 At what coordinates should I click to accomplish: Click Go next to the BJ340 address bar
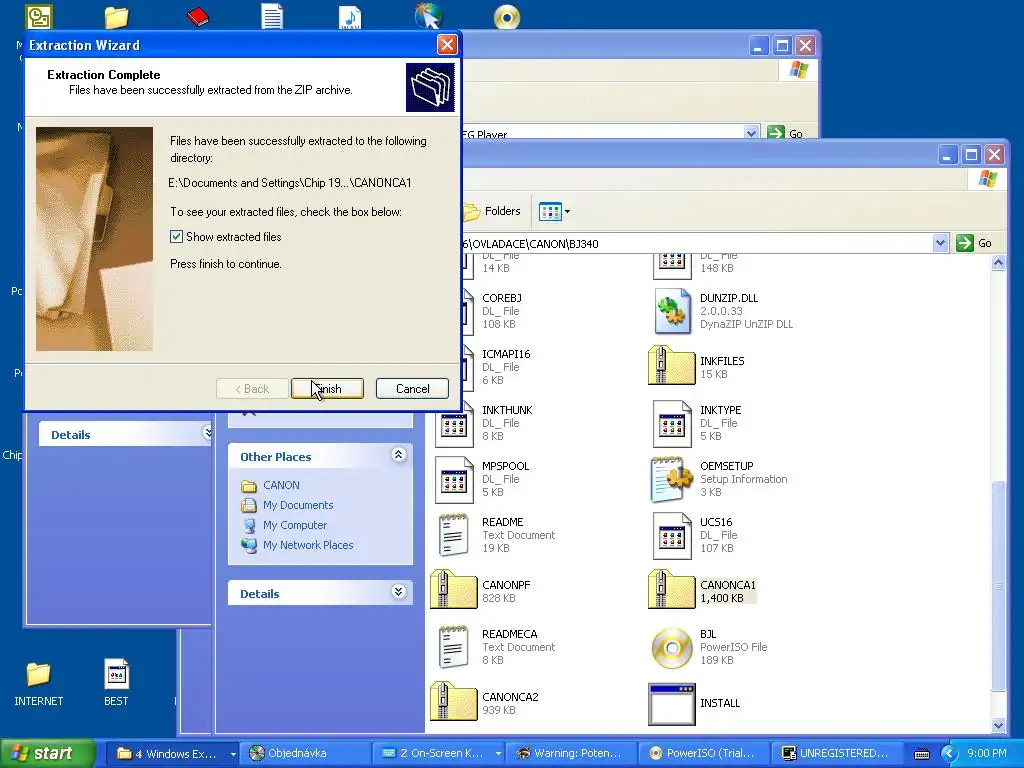click(974, 243)
